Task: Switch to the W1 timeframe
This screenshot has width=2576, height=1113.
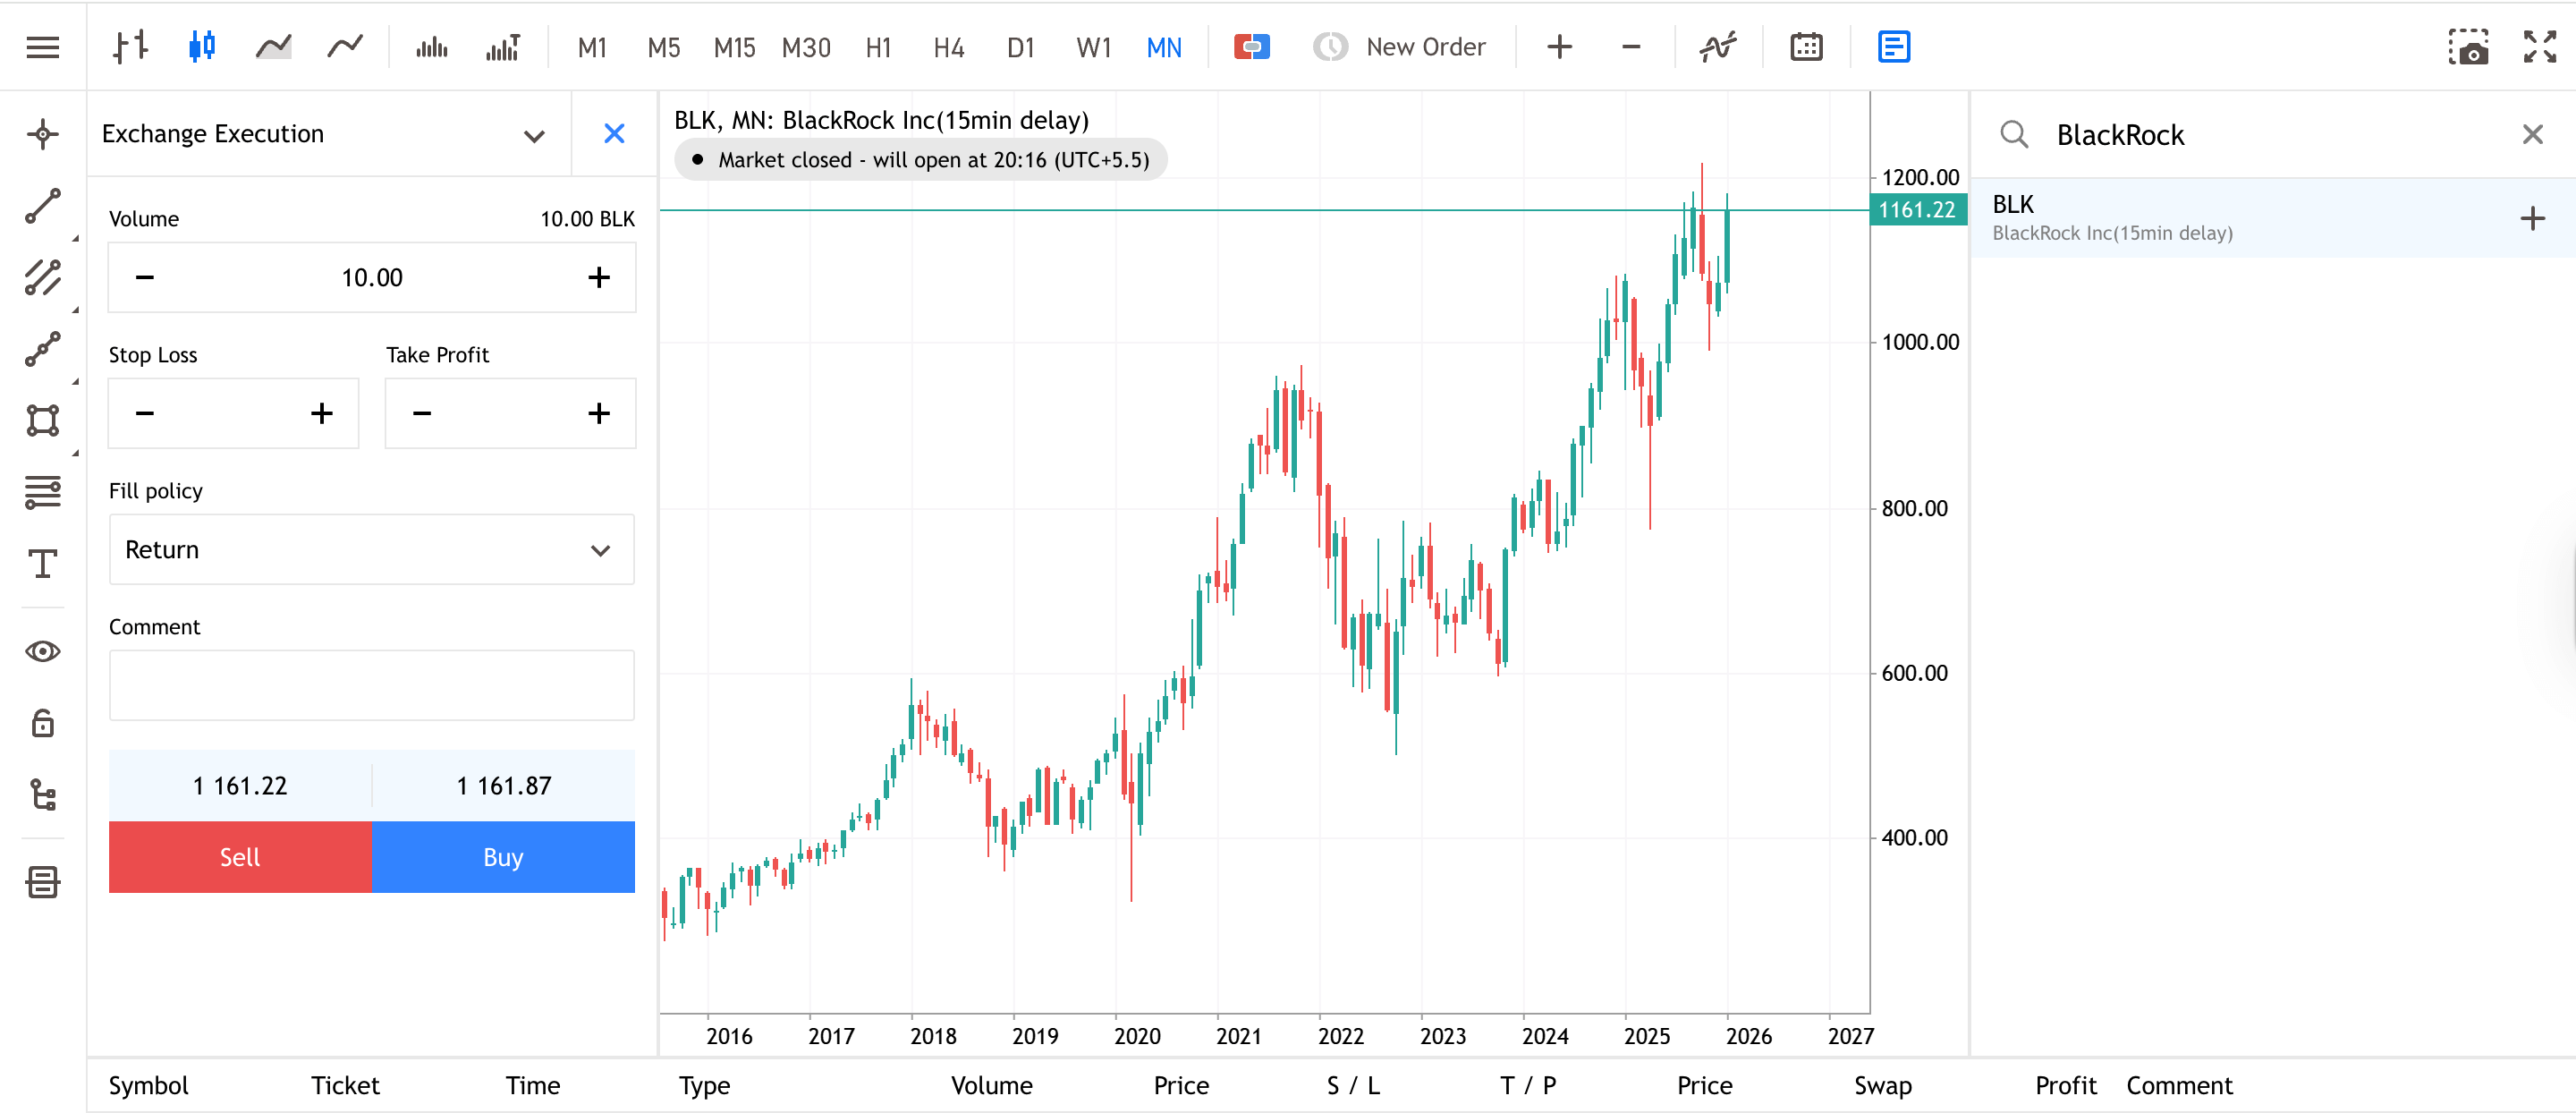Action: click(1092, 46)
